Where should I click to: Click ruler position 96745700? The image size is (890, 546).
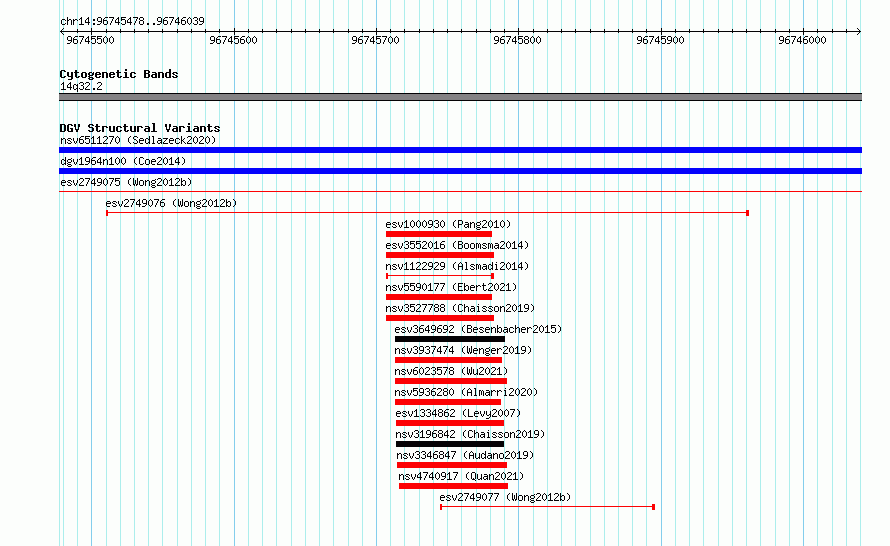point(375,40)
